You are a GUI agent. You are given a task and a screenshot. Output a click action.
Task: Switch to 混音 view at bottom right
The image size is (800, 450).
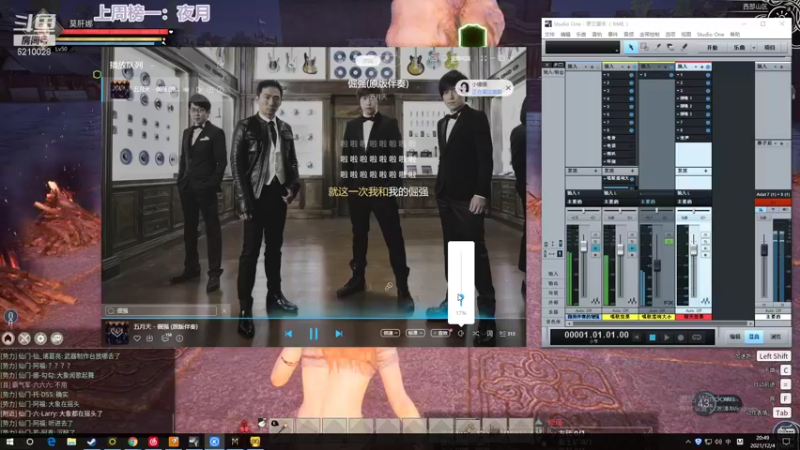pyautogui.click(x=755, y=337)
